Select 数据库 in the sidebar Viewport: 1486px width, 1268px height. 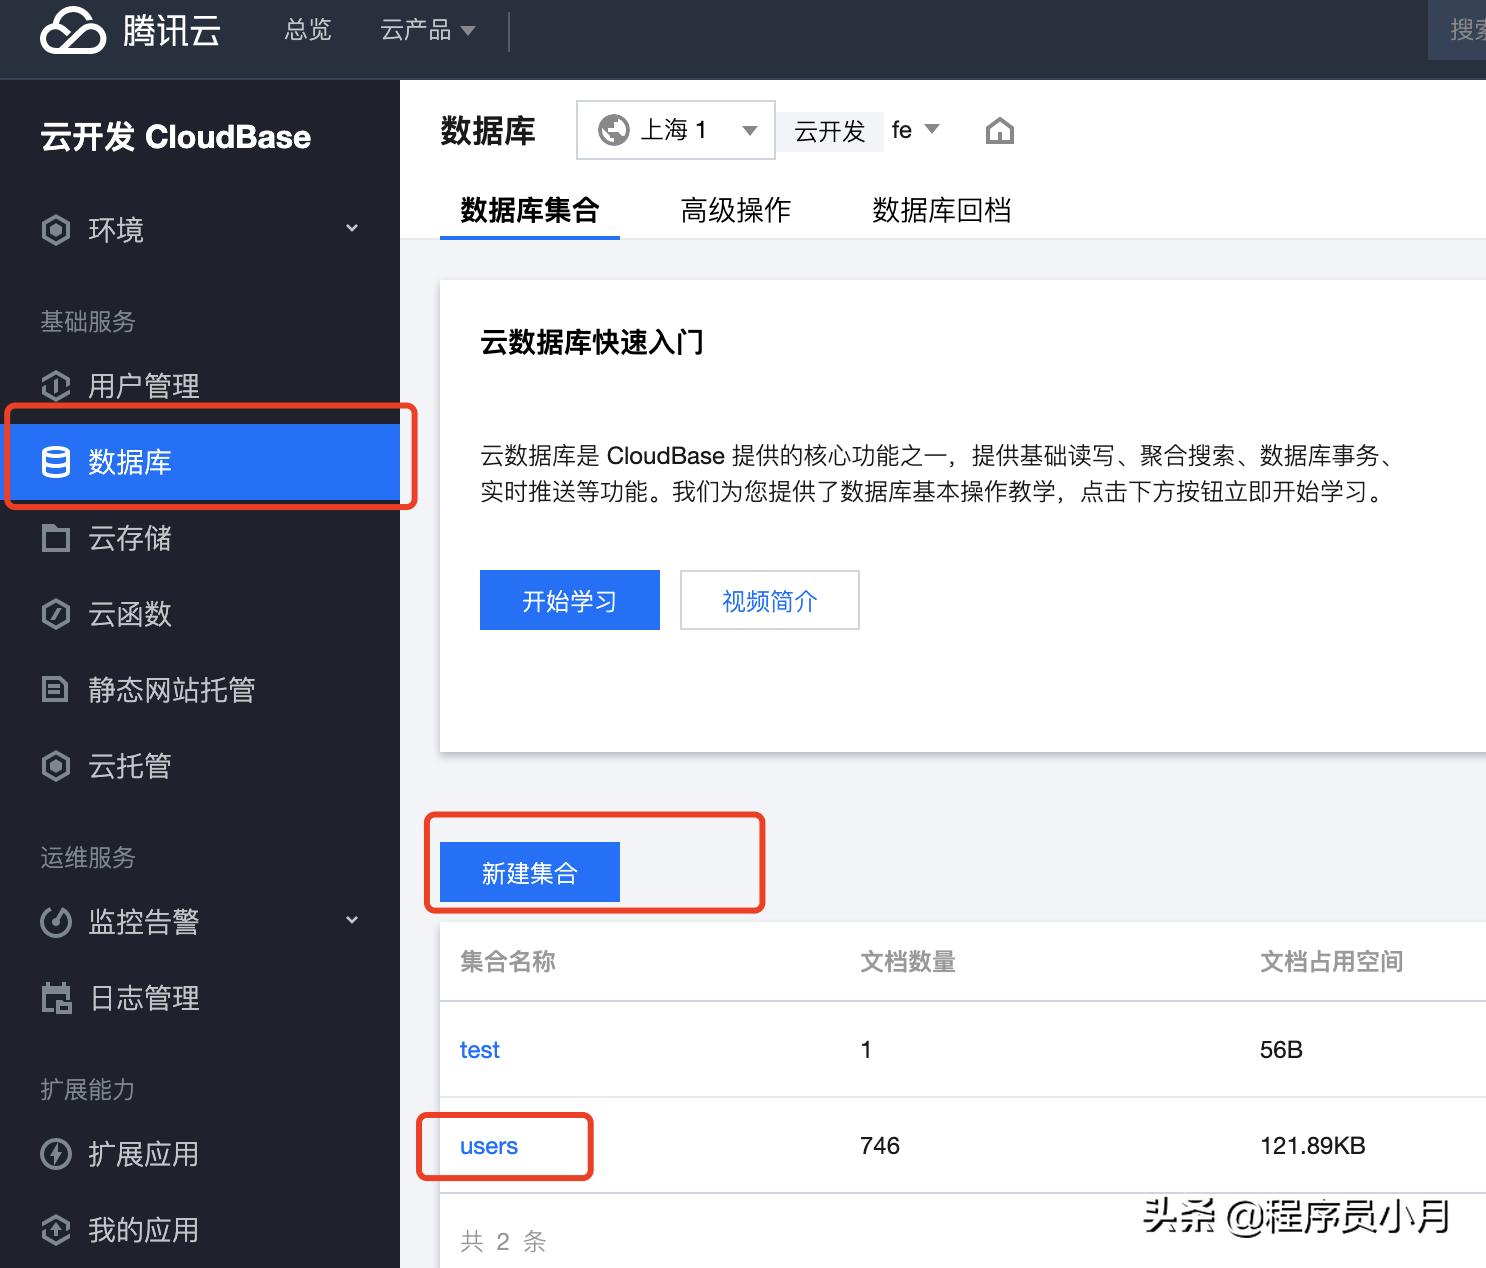pos(200,462)
